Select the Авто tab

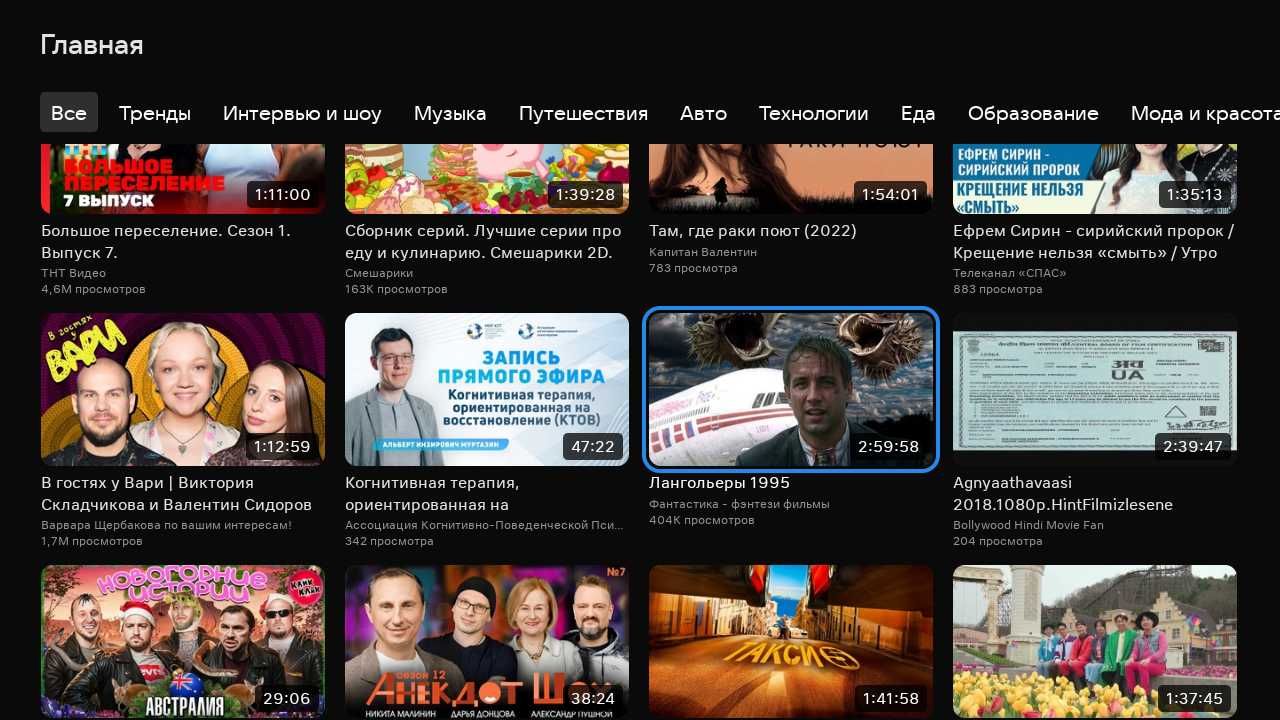point(703,113)
